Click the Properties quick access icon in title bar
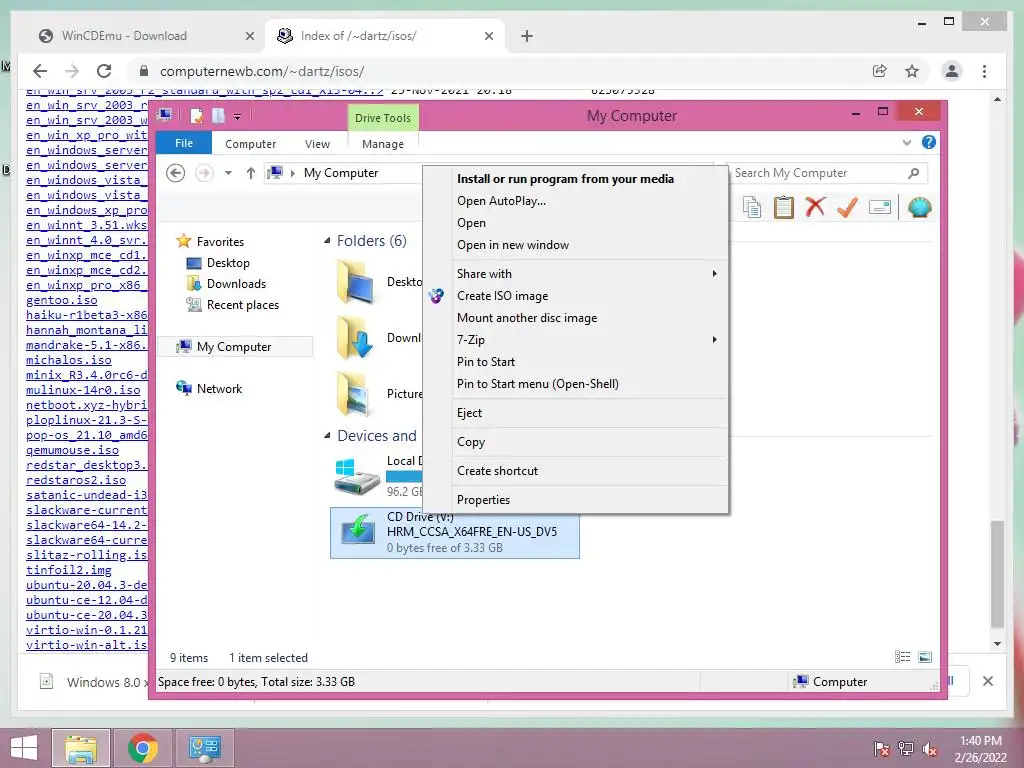Screen dimensions: 1024x768 point(196,116)
